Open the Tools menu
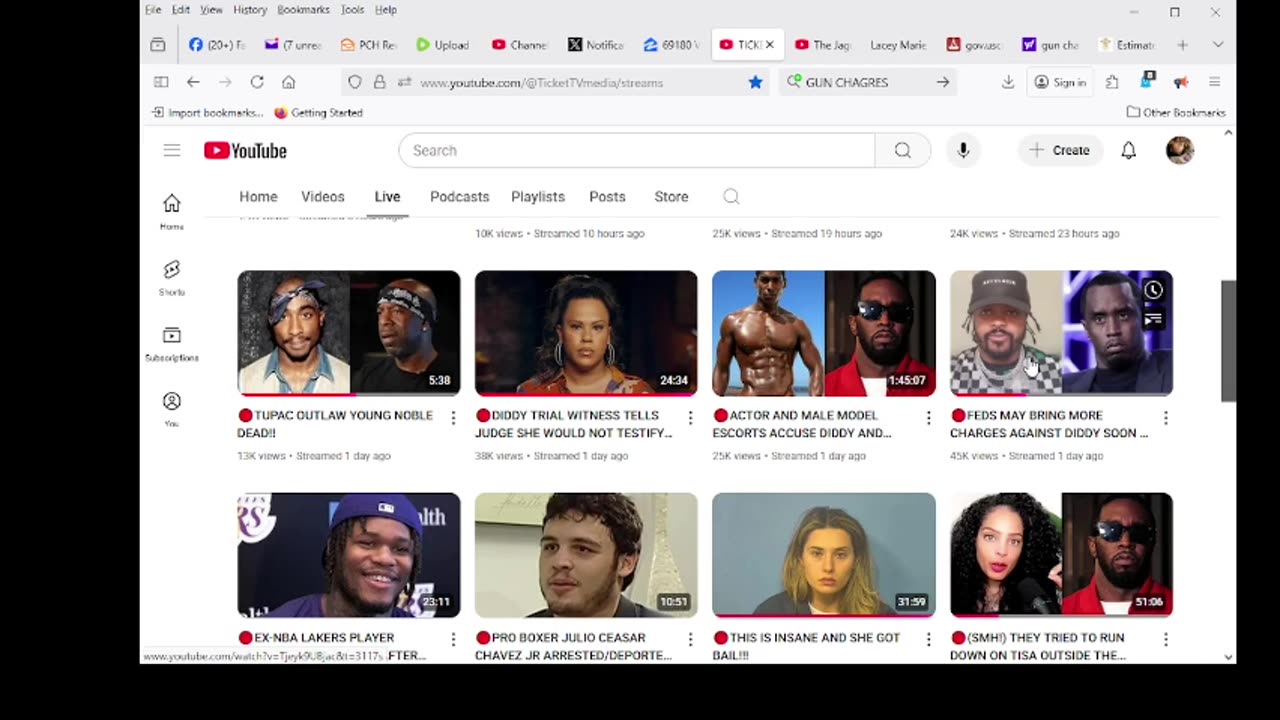The width and height of the screenshot is (1280, 720). tap(352, 10)
